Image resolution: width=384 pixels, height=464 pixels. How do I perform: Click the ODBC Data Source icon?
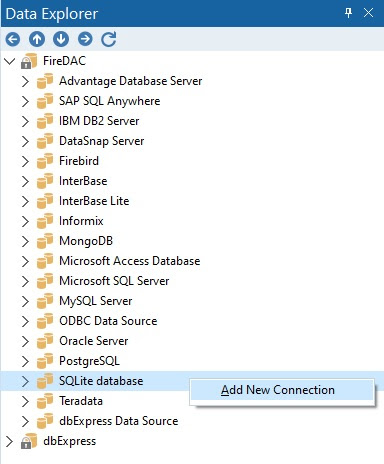coord(45,321)
